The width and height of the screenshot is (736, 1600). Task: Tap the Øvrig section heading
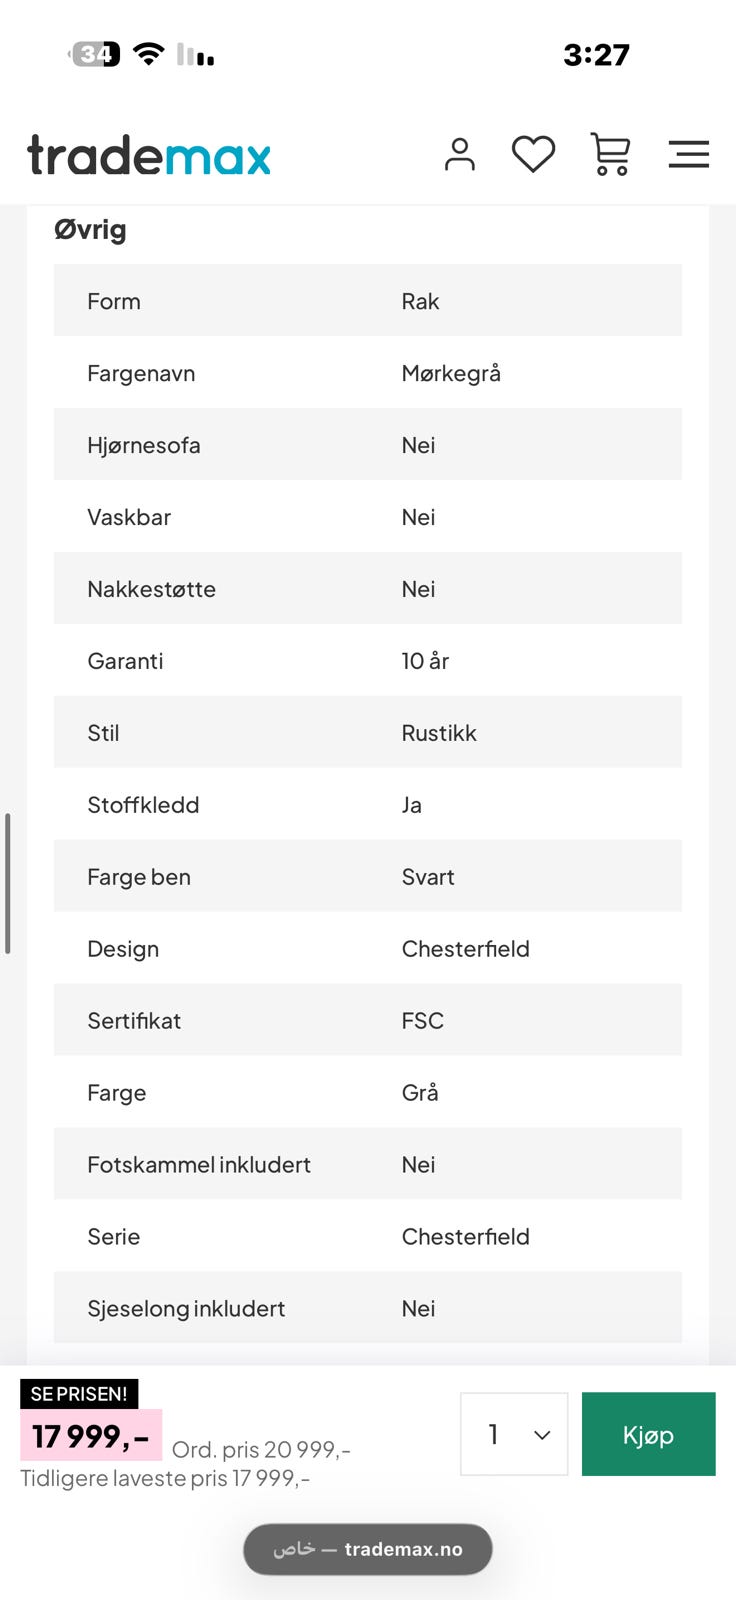pyautogui.click(x=90, y=229)
